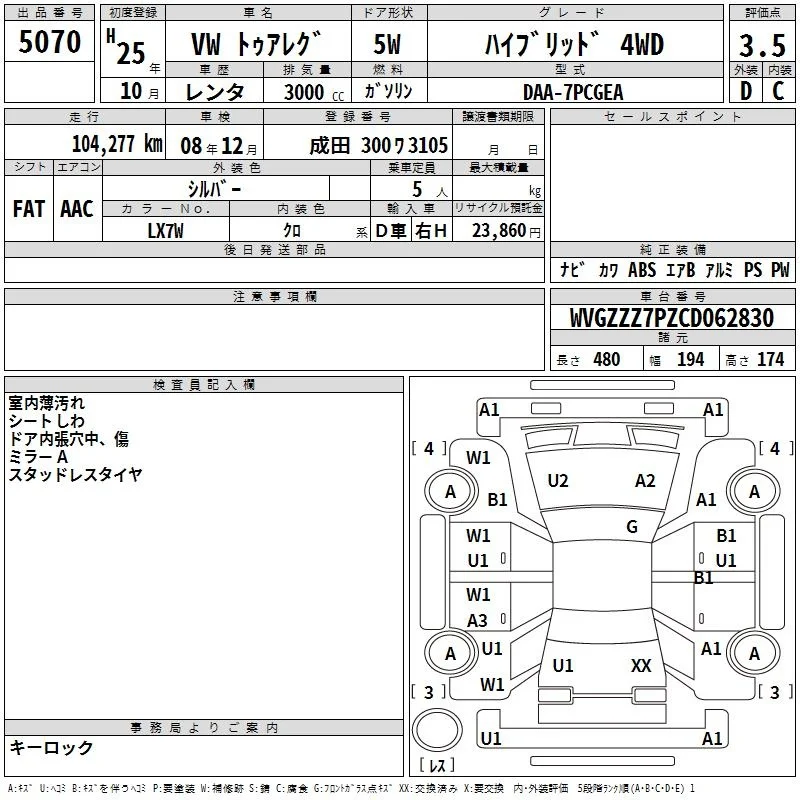The image size is (800, 800).
Task: Click the スタッドレスタイヤ inspector note
Action: click(76, 474)
